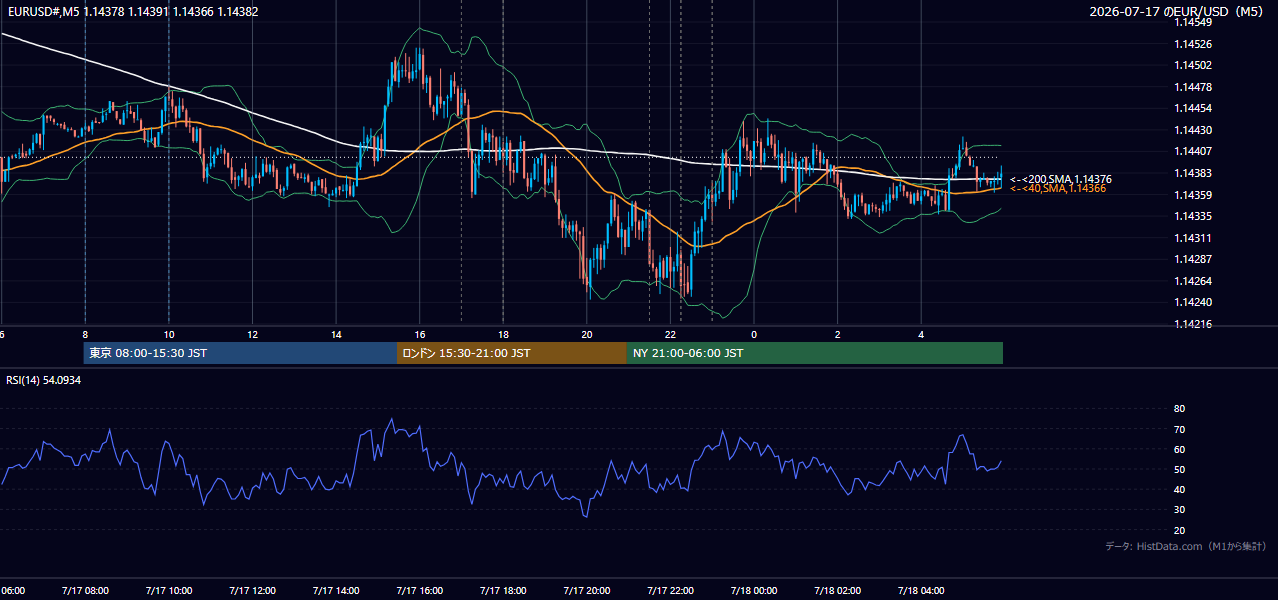
Task: Click the 7/18 02:00 bottom date label
Action: 838,591
